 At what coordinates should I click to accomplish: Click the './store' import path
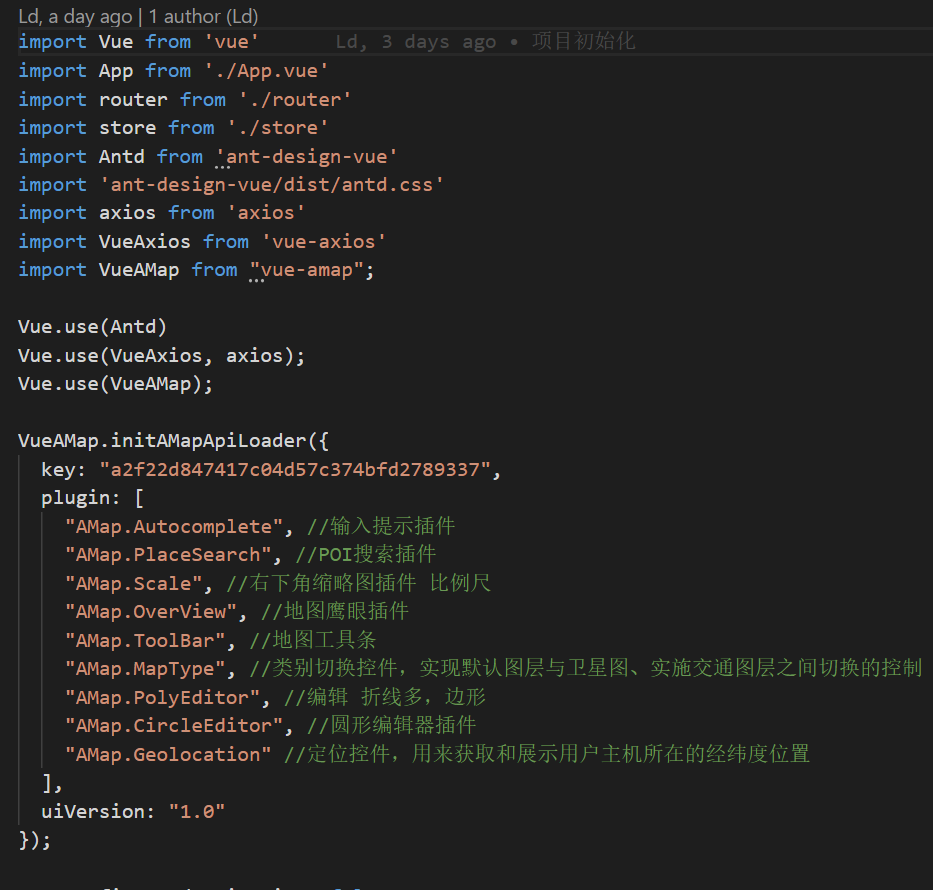coord(278,128)
